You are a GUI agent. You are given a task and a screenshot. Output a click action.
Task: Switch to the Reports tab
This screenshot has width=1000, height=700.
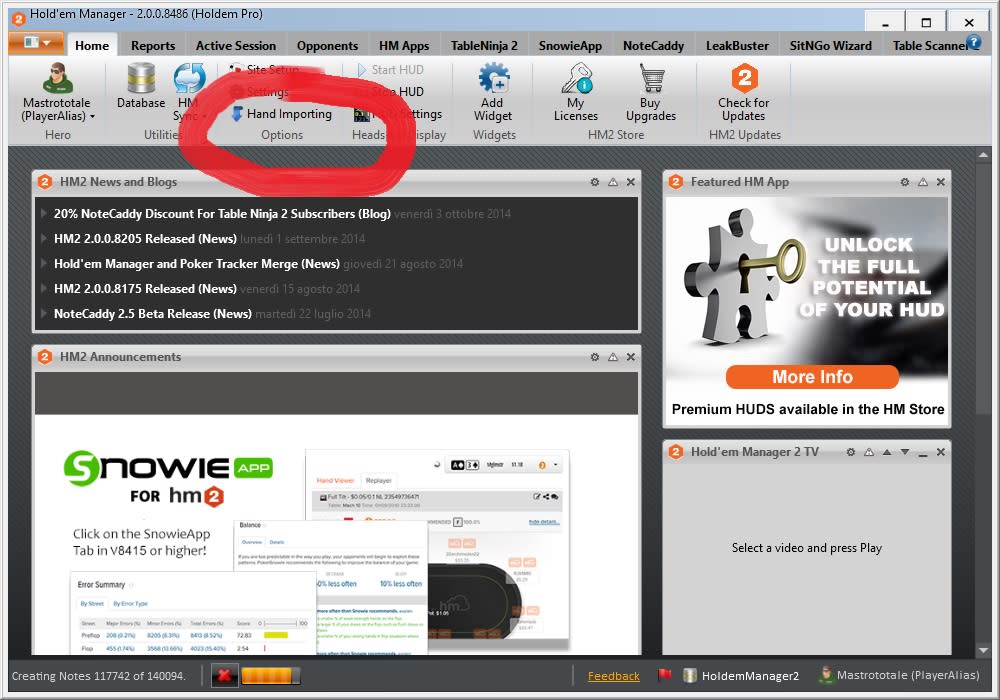tap(153, 46)
